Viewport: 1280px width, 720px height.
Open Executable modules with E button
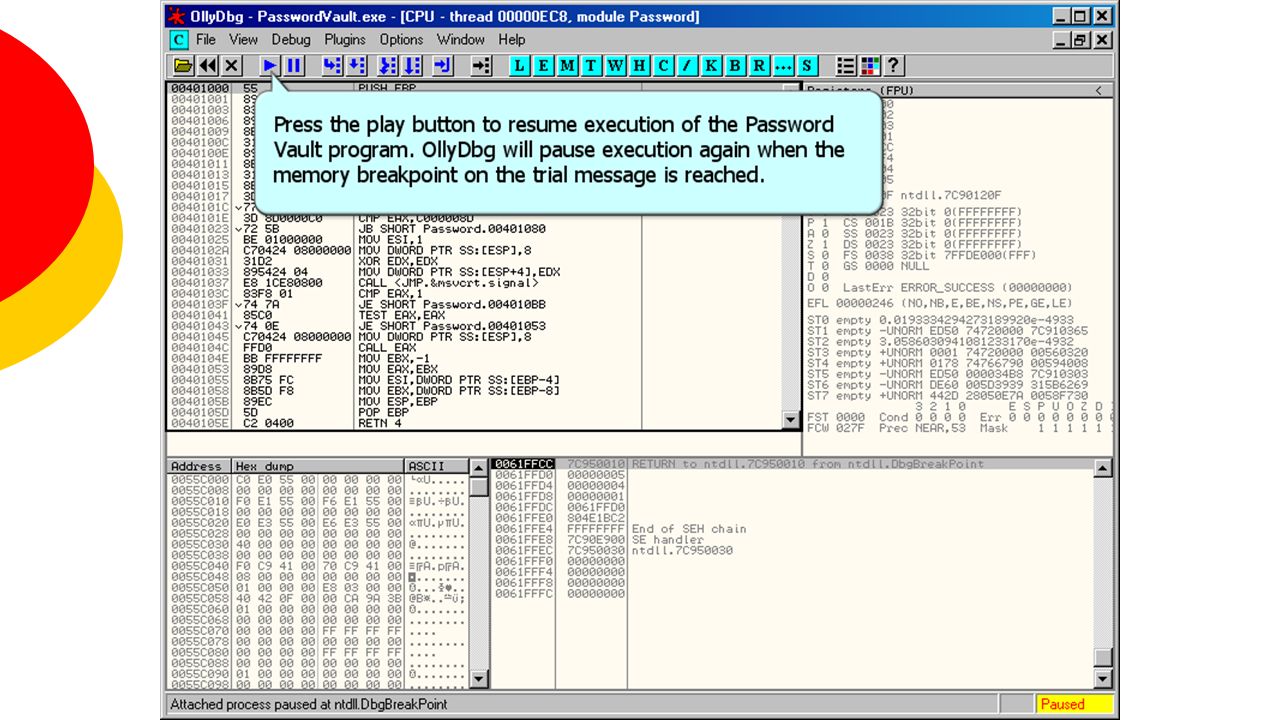[544, 66]
